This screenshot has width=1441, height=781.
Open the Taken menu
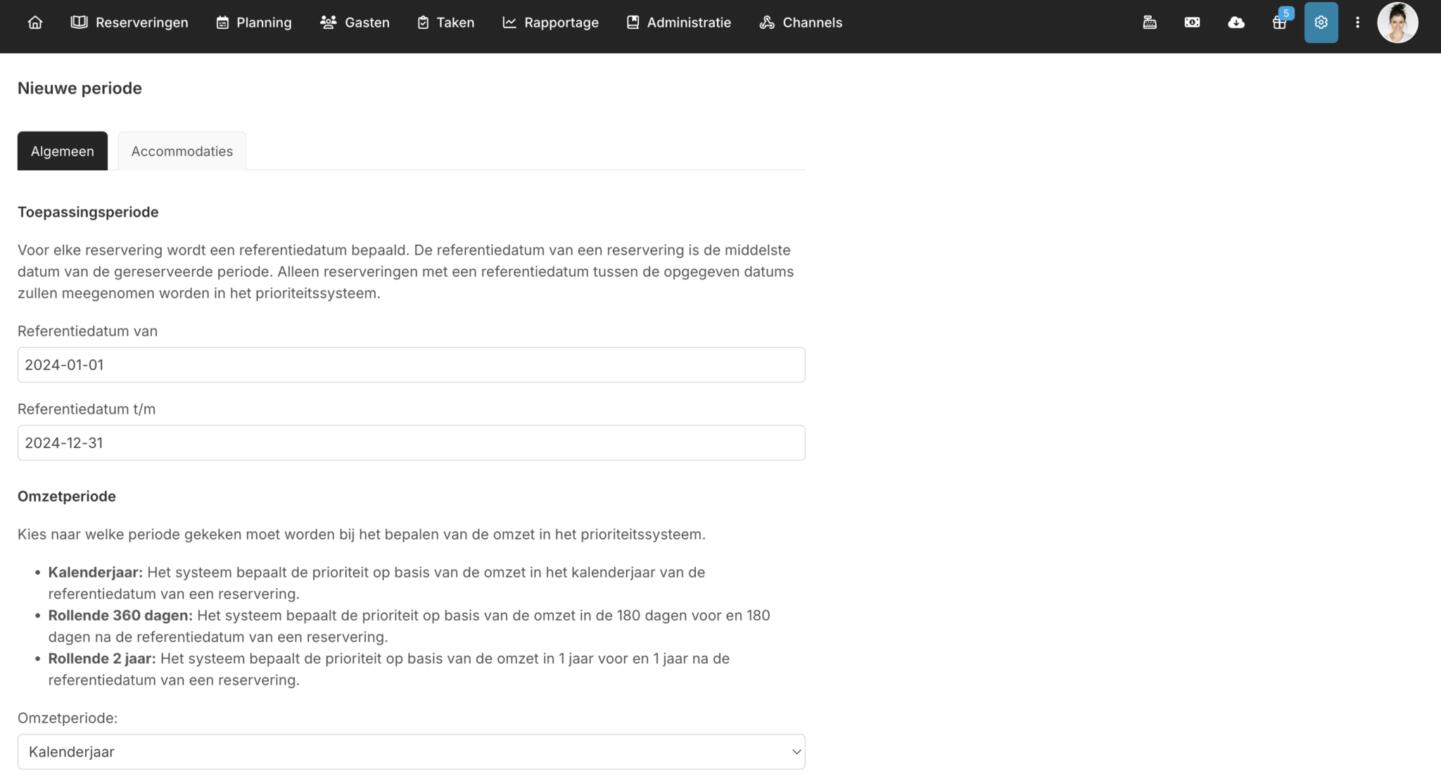(x=445, y=22)
